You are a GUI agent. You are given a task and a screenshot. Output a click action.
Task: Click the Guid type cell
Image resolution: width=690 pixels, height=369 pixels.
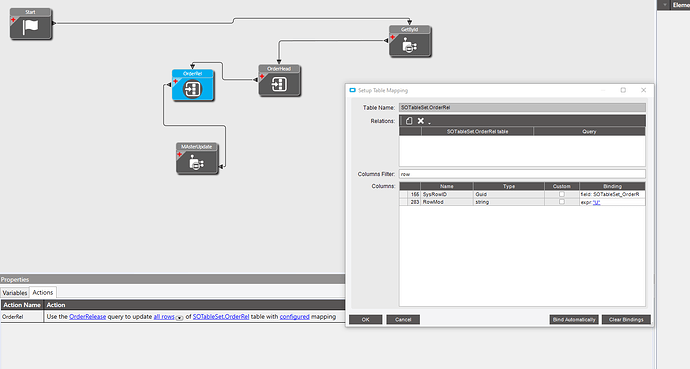509,194
